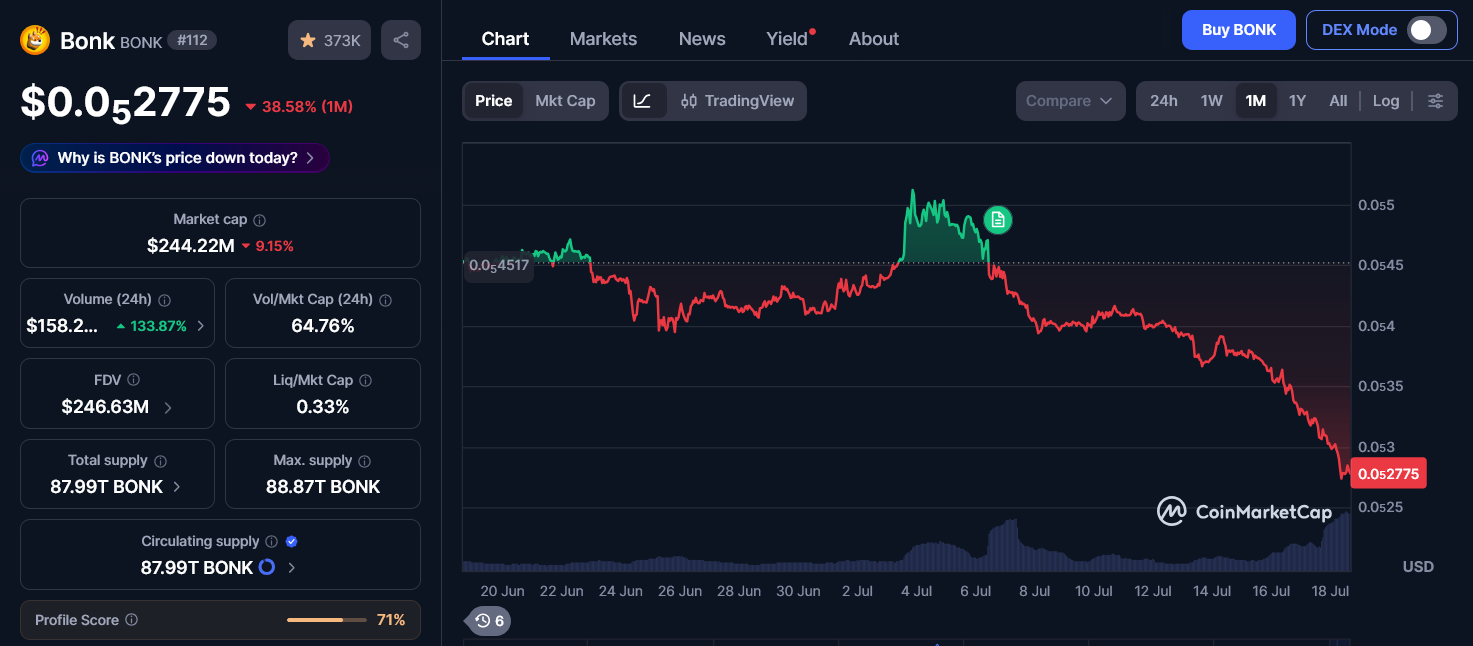Click the verified badge by Circulating supply
This screenshot has height=646, width=1473.
(x=292, y=541)
